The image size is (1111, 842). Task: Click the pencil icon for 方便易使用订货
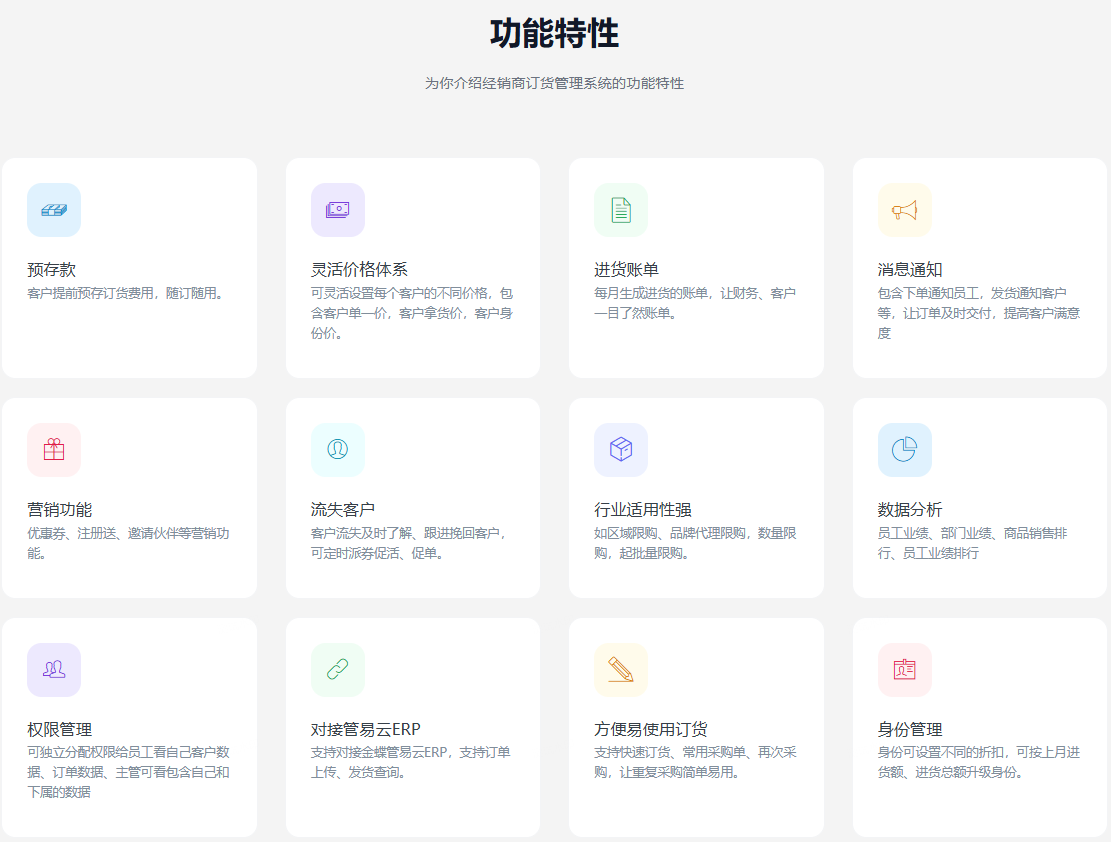pos(621,670)
